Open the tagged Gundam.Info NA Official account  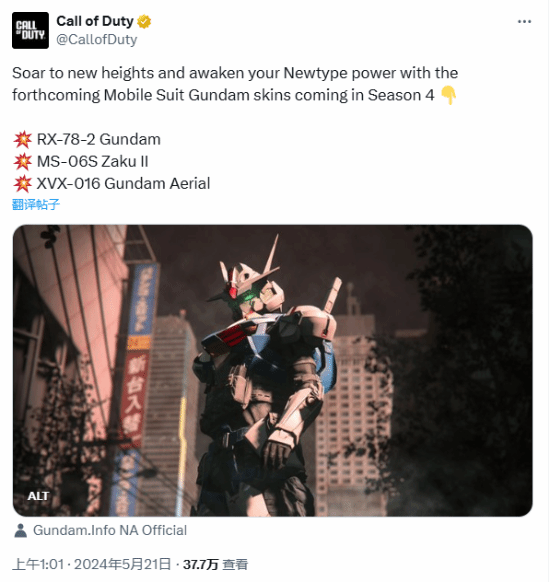(x=110, y=530)
